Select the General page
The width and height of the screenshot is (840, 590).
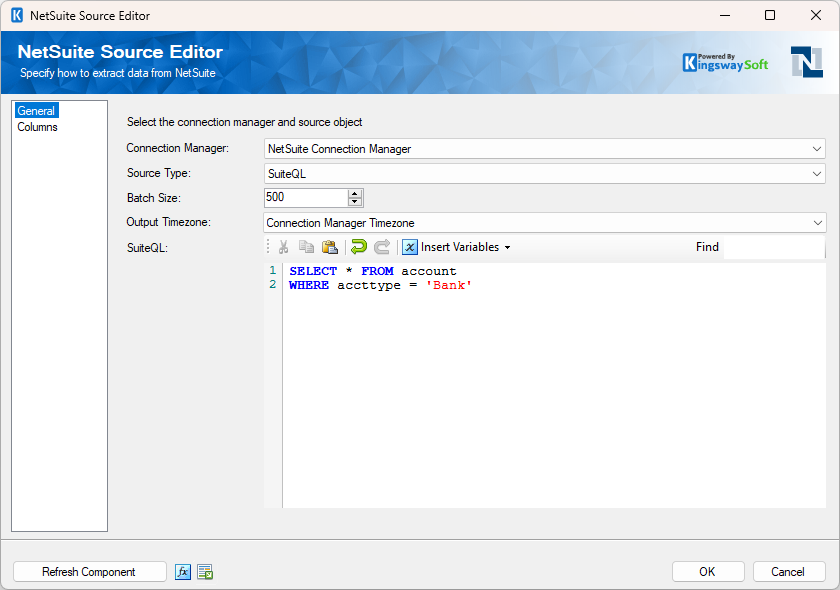tap(36, 111)
